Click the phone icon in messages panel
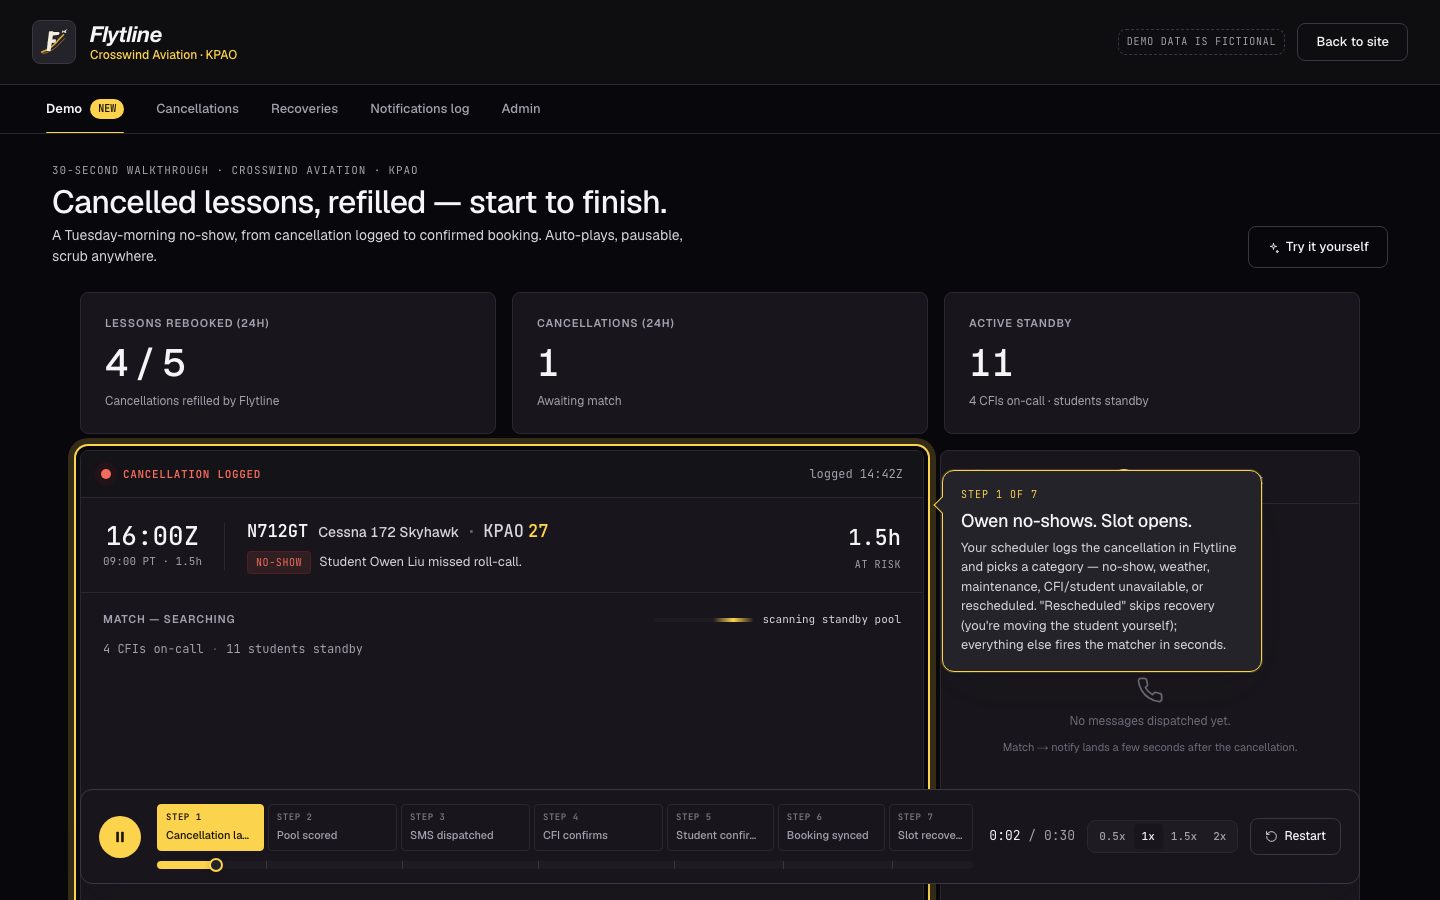The height and width of the screenshot is (900, 1440). [1150, 690]
